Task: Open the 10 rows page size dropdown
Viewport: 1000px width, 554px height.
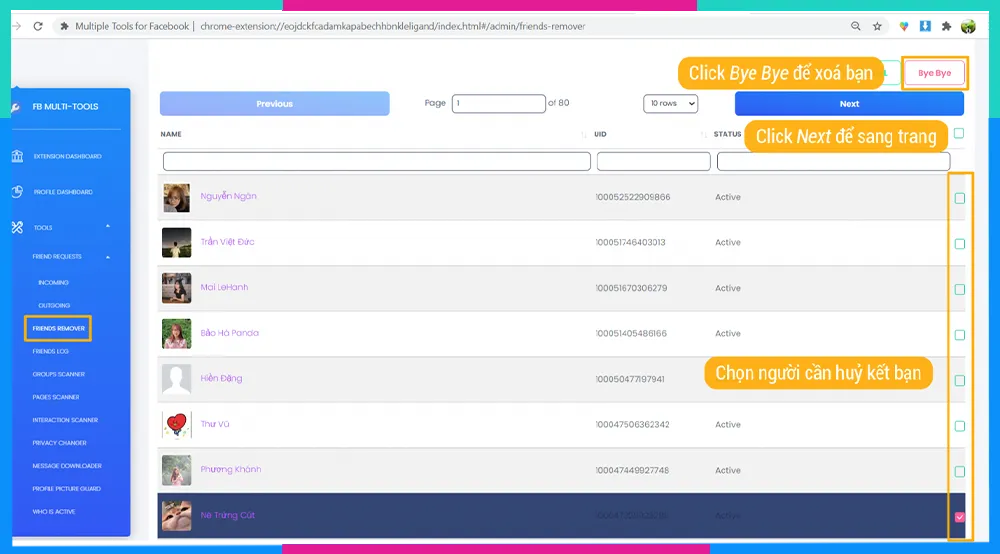Action: click(670, 104)
